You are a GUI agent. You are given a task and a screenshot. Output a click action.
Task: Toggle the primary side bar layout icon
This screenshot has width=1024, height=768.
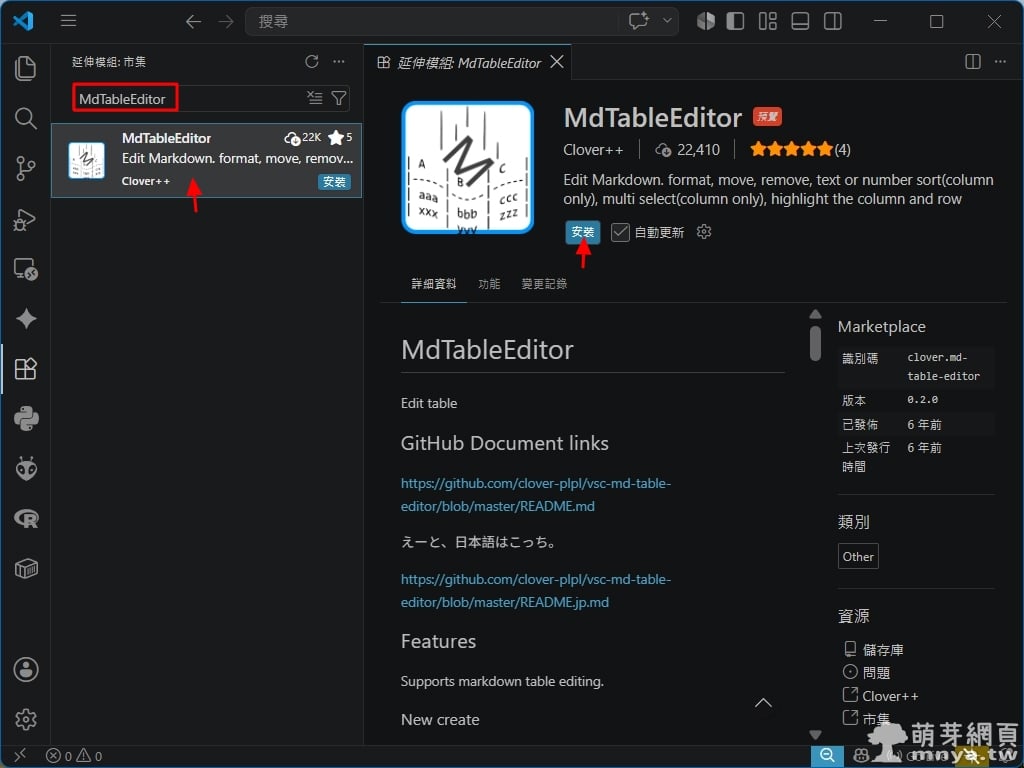click(735, 21)
